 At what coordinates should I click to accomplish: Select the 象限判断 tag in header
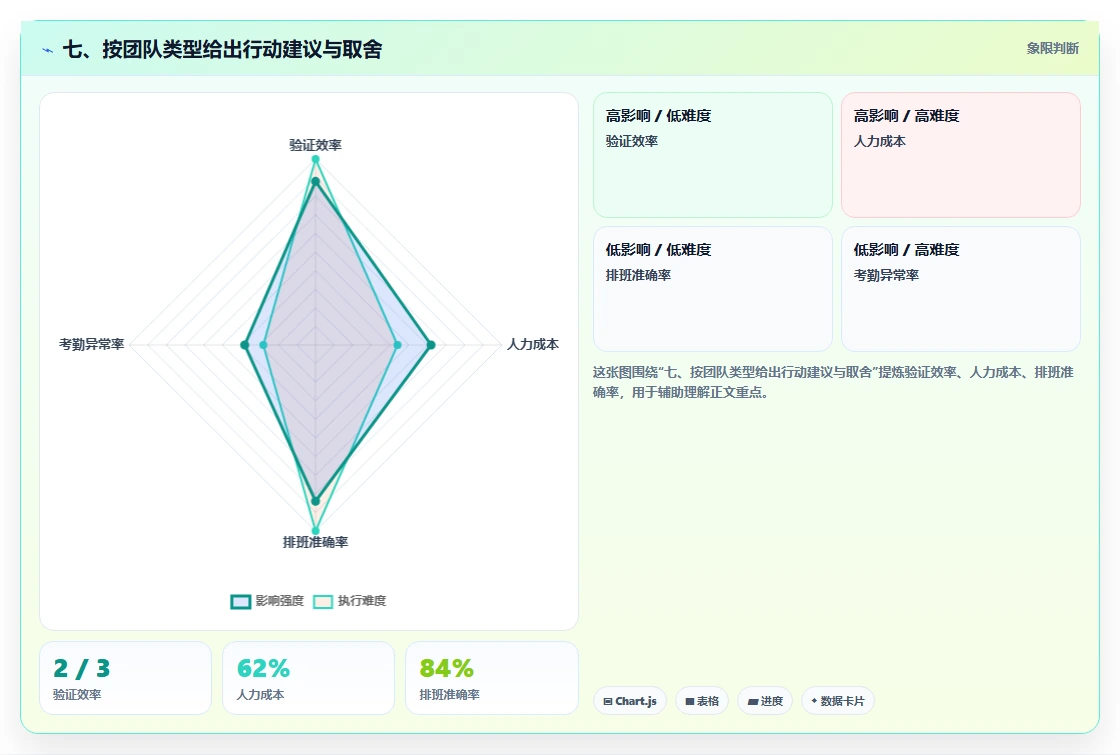tap(1053, 49)
